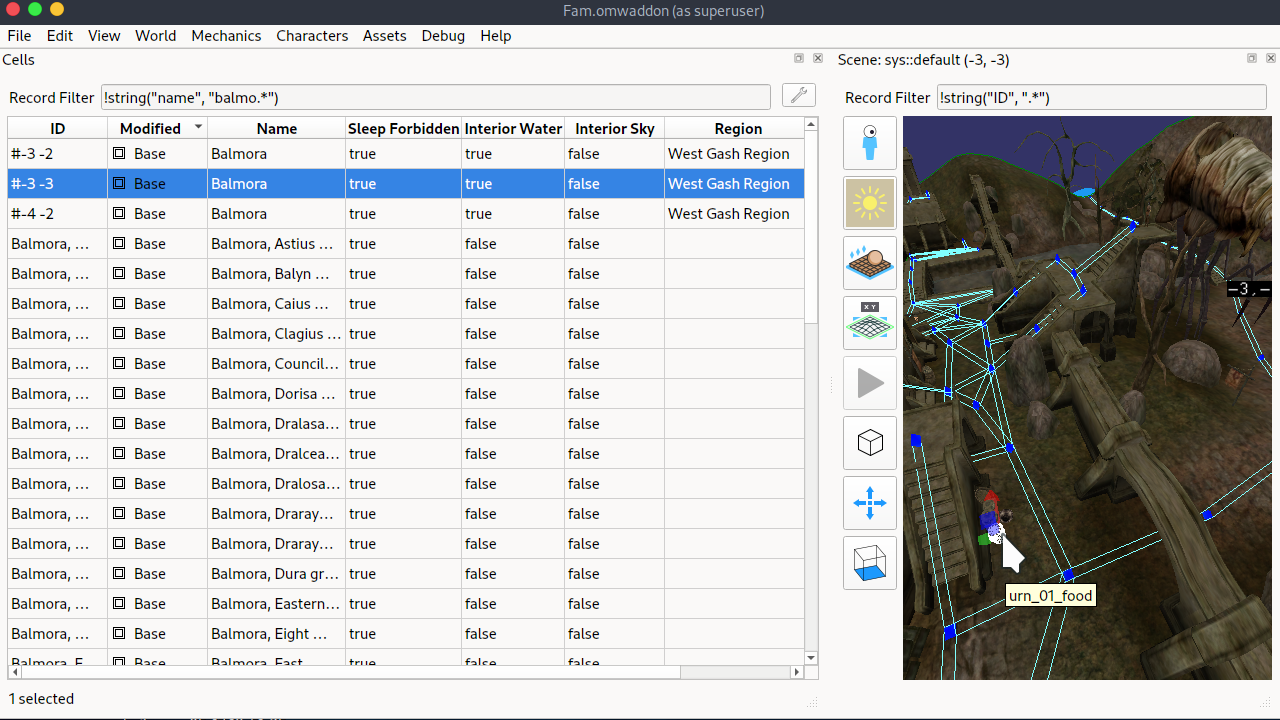Sort by the Interior Water column header

point(513,128)
